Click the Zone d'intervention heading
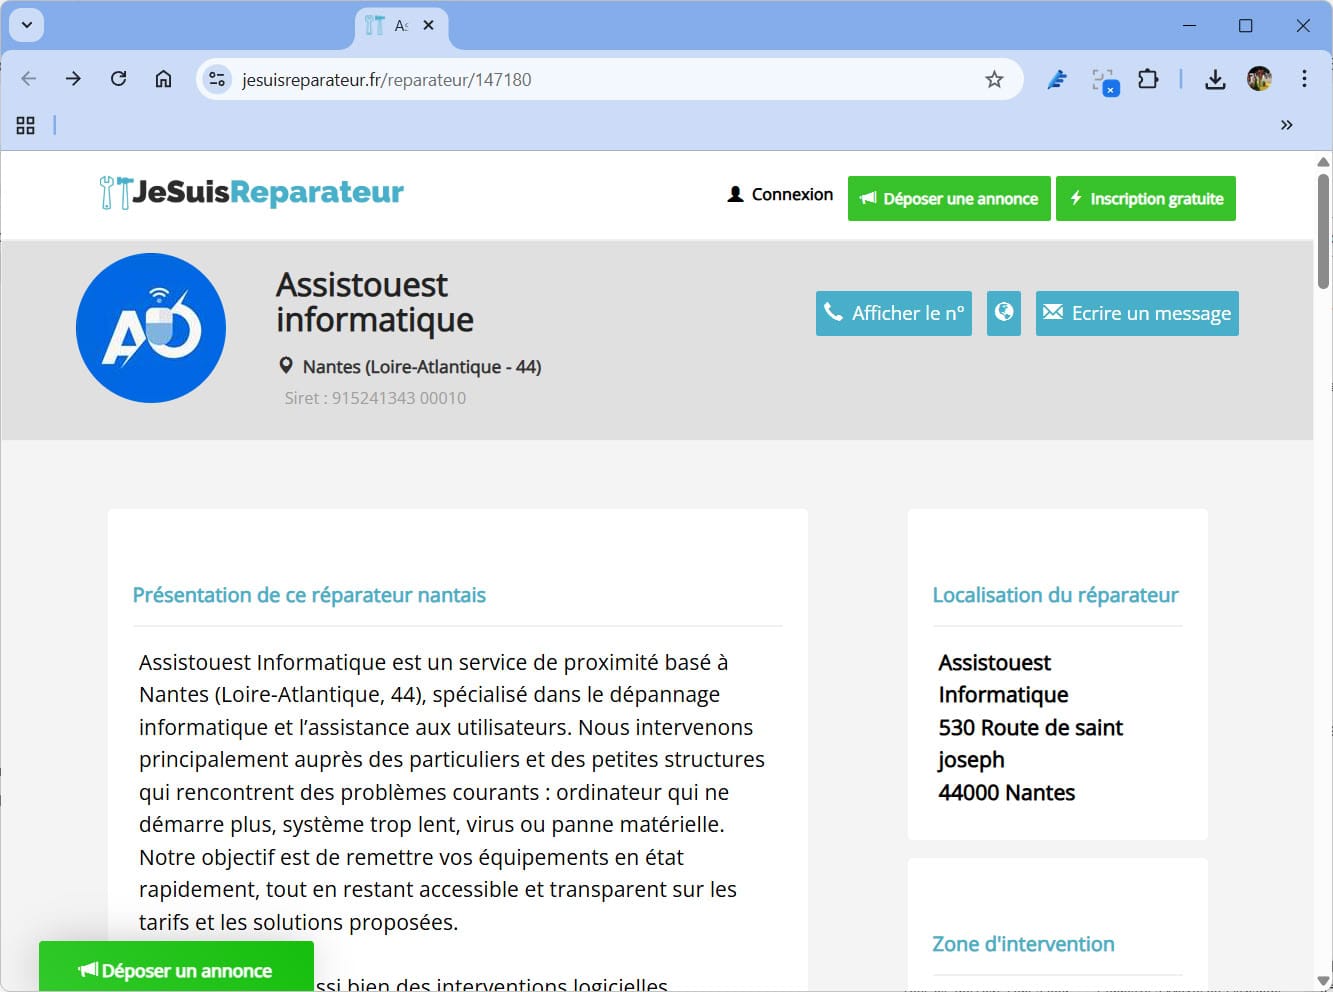 (1023, 944)
